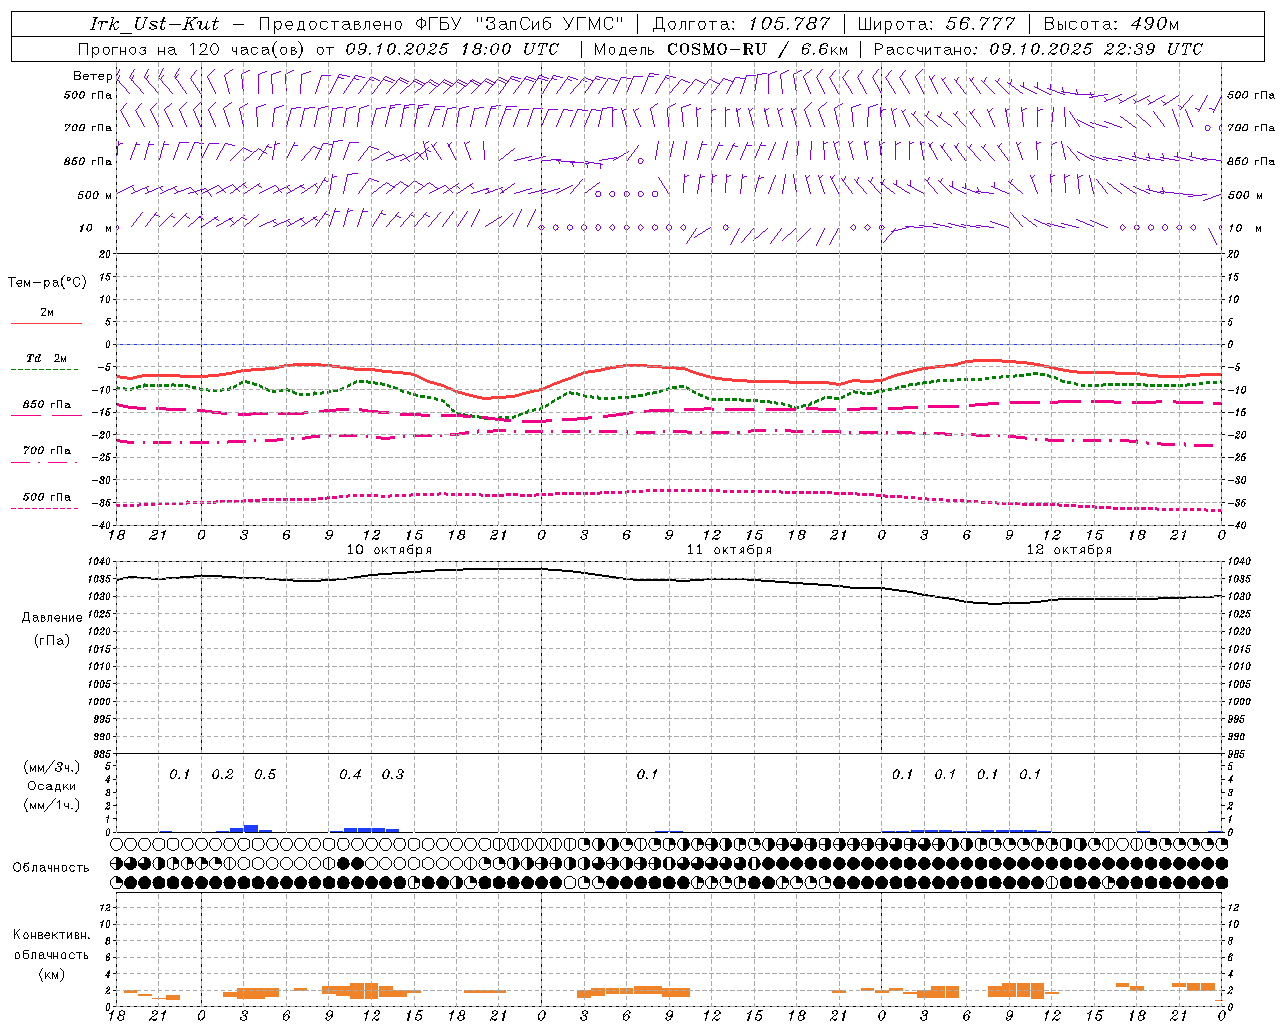Click the Давление pressure panel label
The height and width of the screenshot is (1024, 1280).
(x=52, y=618)
